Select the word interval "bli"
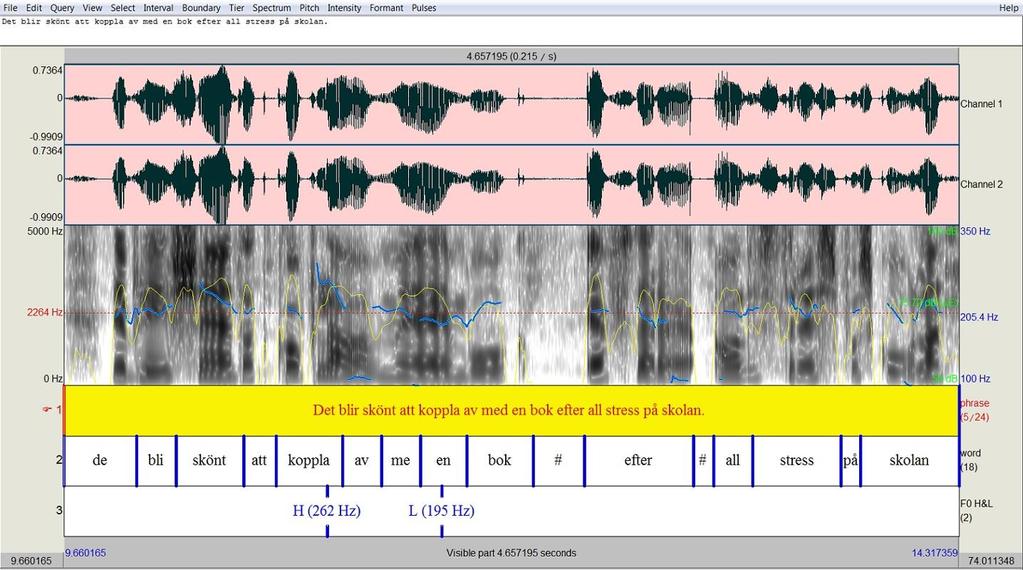This screenshot has width=1023, height=570. [156, 460]
